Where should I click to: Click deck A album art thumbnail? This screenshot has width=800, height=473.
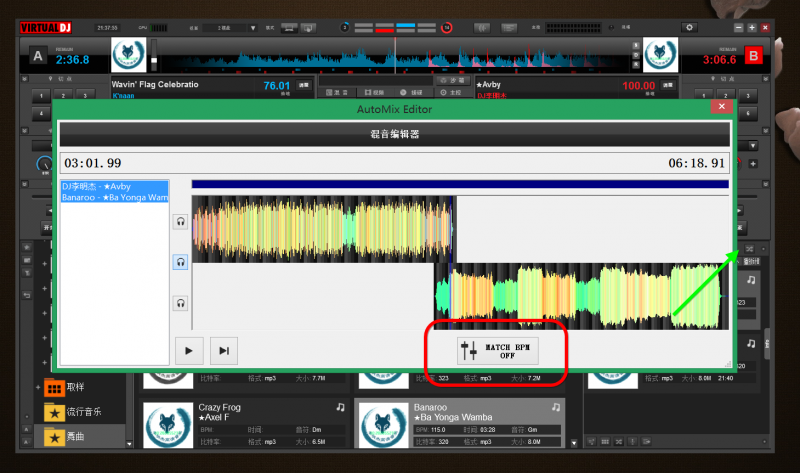point(129,55)
